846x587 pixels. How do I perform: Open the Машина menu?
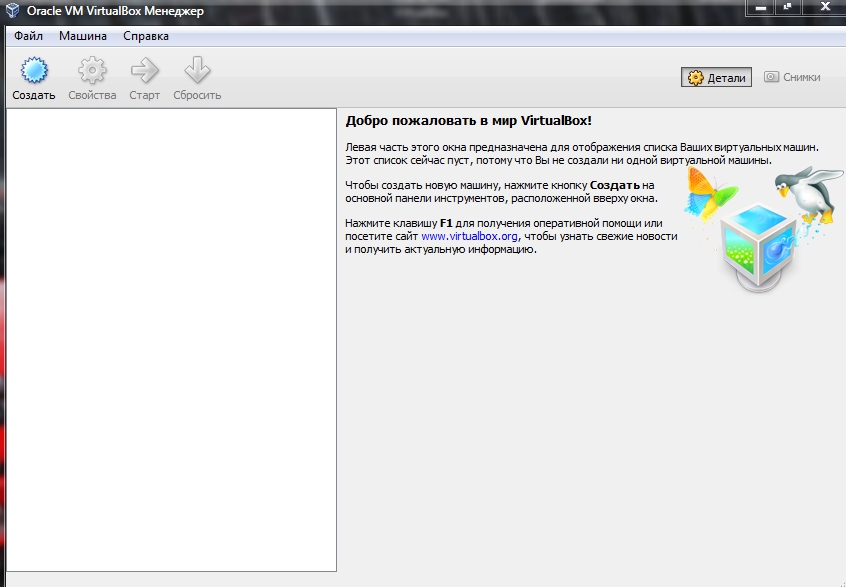click(83, 36)
